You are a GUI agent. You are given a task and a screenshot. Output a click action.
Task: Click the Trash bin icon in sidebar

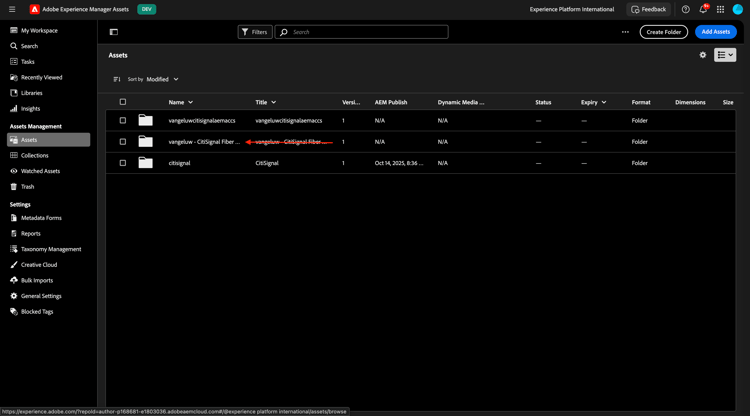[14, 186]
